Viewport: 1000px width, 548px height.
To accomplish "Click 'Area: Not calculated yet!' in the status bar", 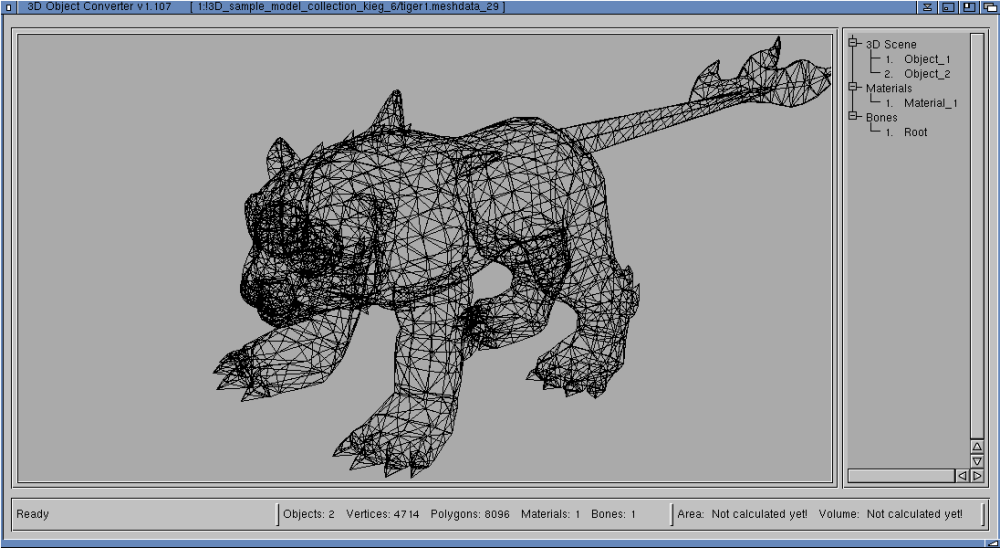I will [x=742, y=514].
